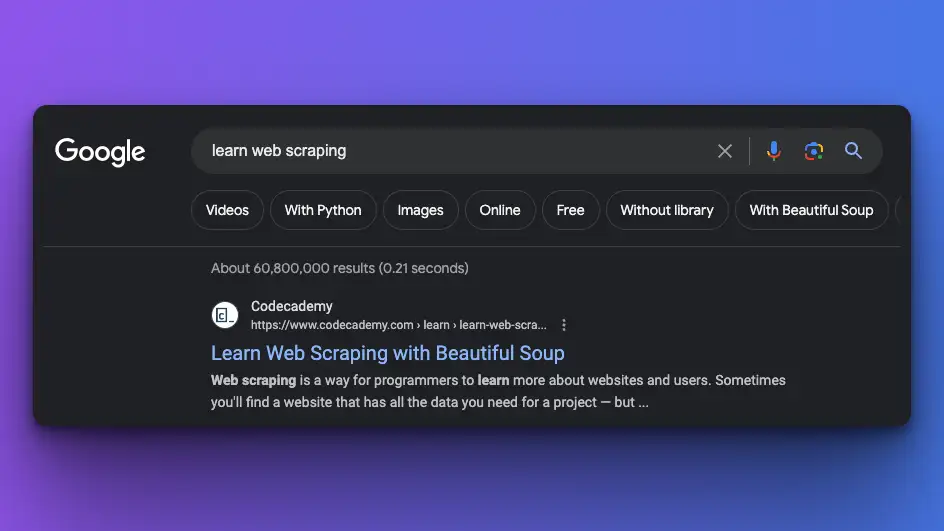Select the With Python filter chip
The width and height of the screenshot is (944, 531).
[323, 210]
